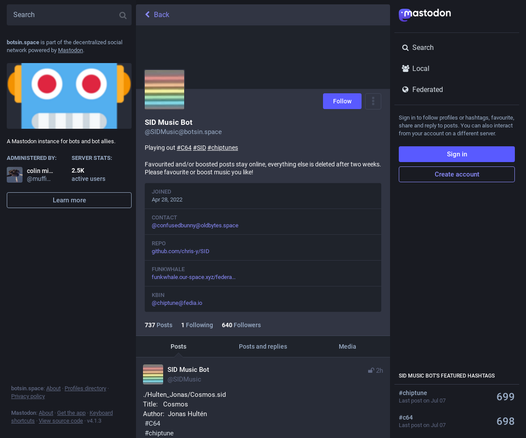Screen dimensions: 526x438
Task: Click the unlocked visibility icon on the post
Action: click(371, 371)
